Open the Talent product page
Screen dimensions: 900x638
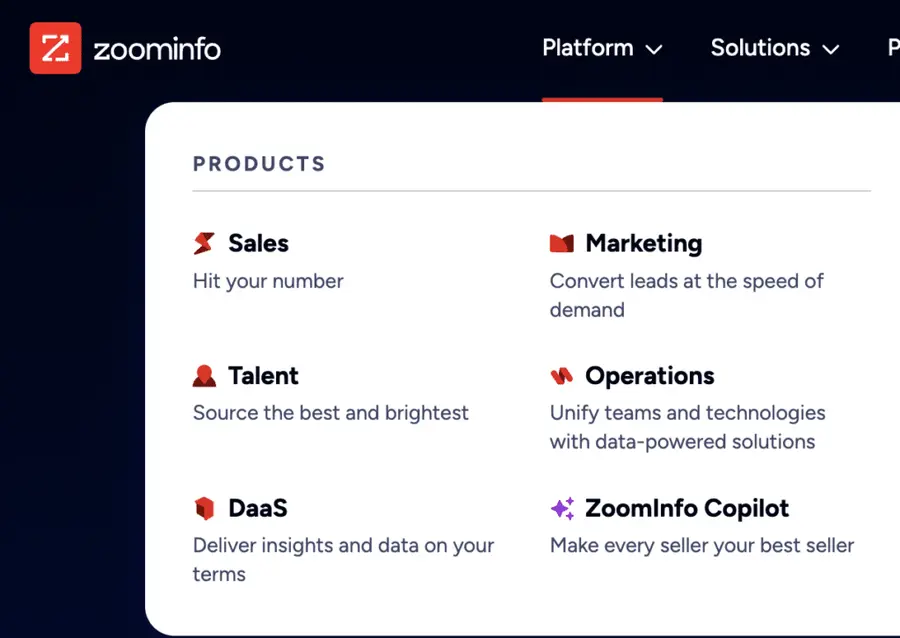click(263, 375)
